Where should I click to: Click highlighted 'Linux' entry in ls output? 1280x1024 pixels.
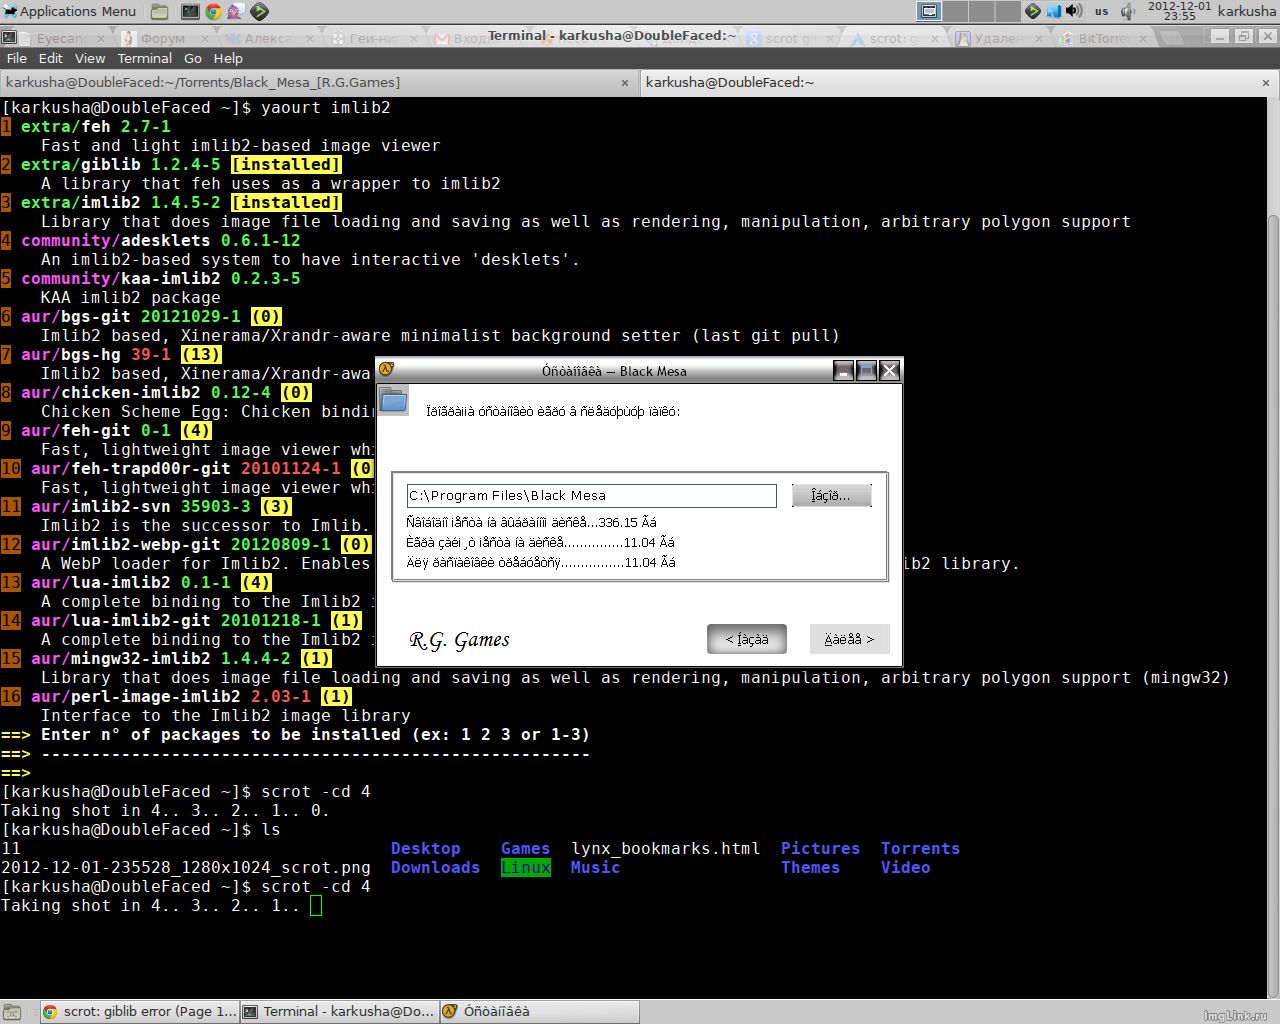click(x=526, y=867)
